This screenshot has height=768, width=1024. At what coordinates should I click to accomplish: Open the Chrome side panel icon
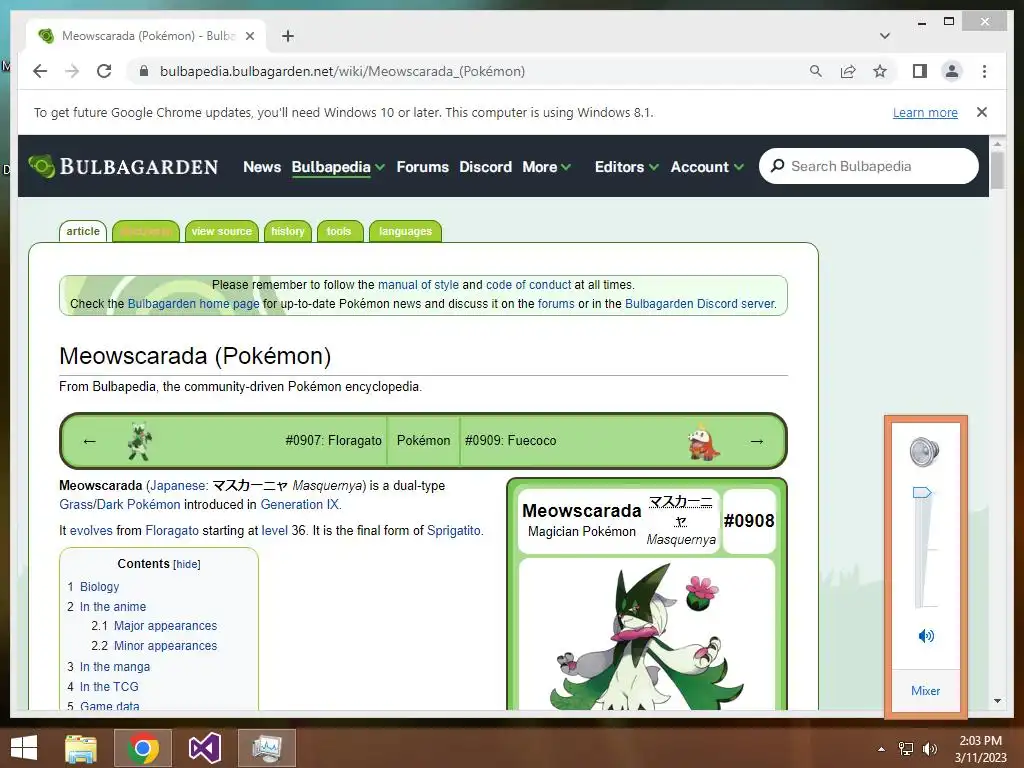pos(920,71)
